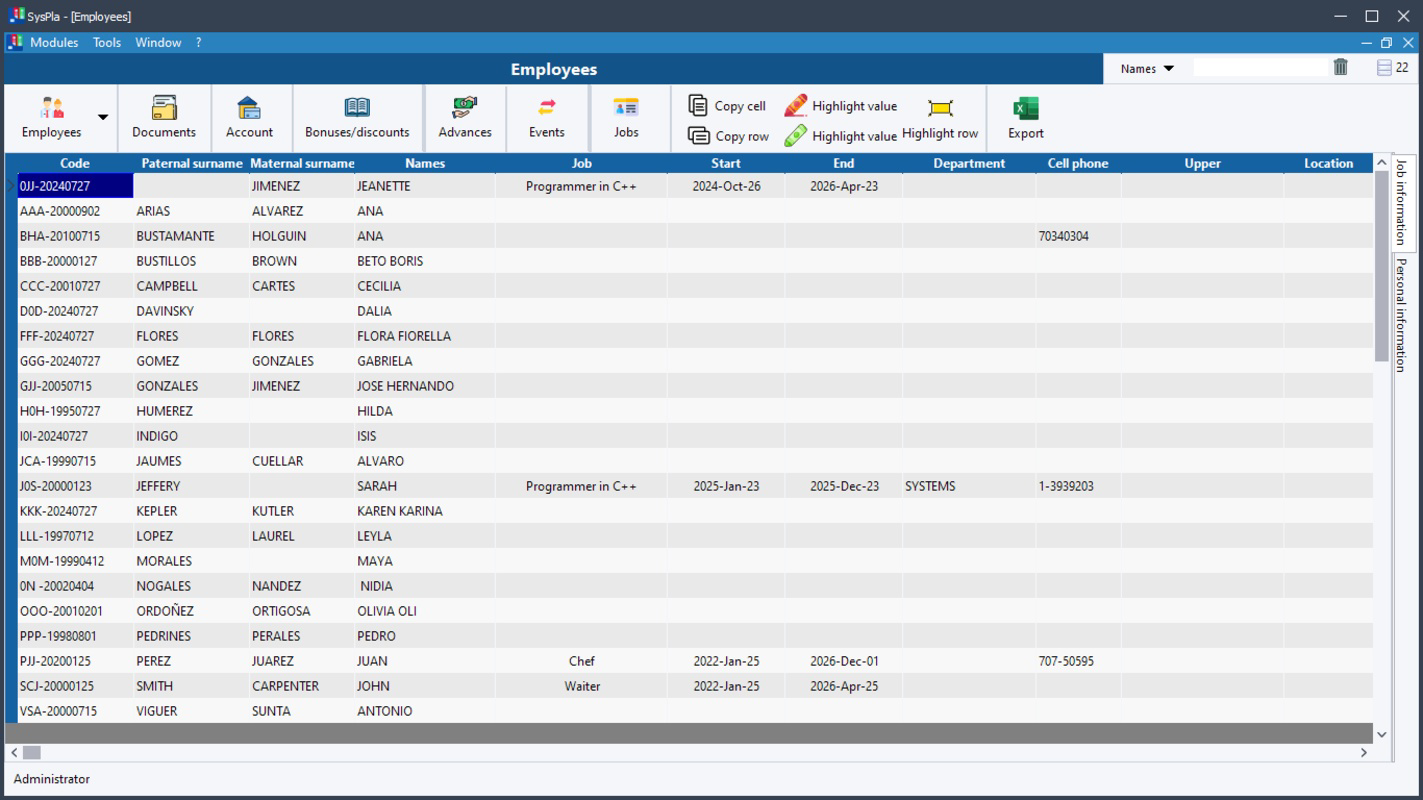Viewport: 1423px width, 800px height.
Task: Open the Account module
Action: (249, 118)
